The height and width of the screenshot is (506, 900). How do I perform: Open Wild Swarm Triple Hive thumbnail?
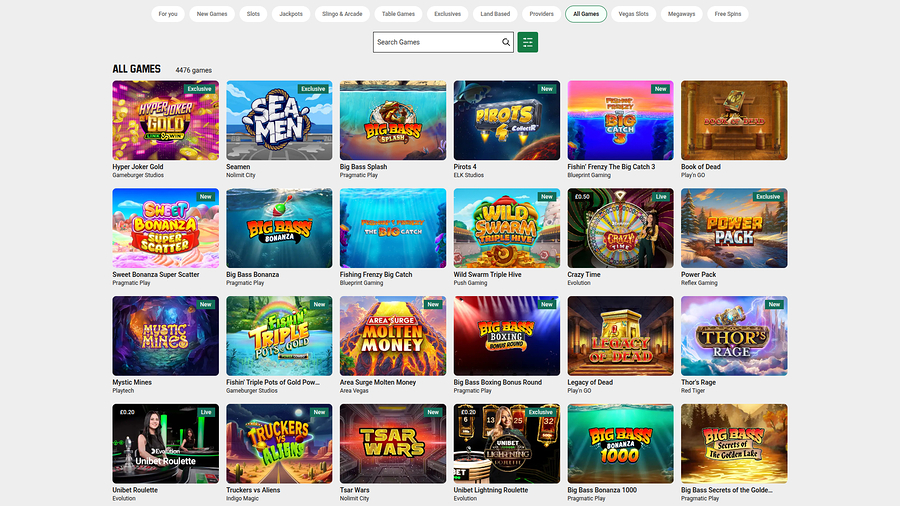506,228
